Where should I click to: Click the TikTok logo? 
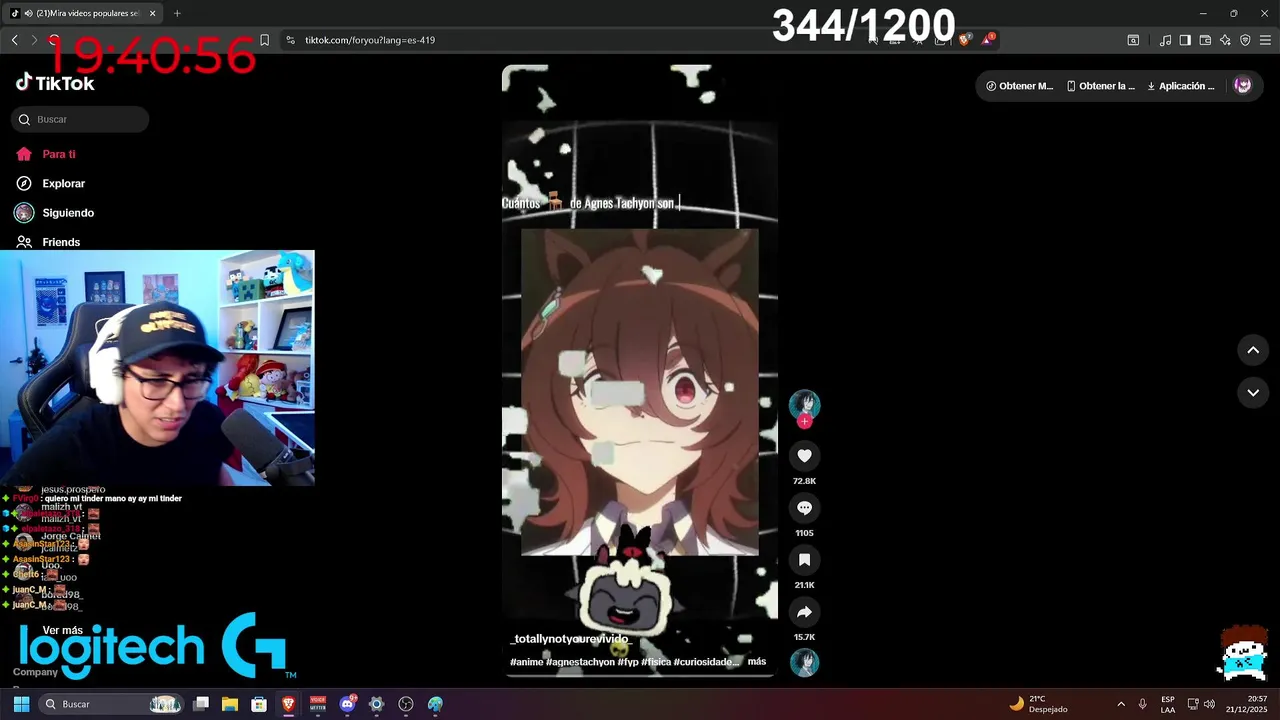point(55,83)
